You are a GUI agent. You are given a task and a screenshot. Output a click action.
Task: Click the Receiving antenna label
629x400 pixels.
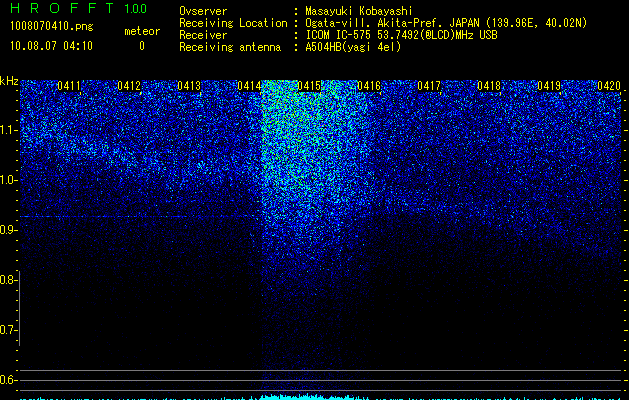pos(230,47)
